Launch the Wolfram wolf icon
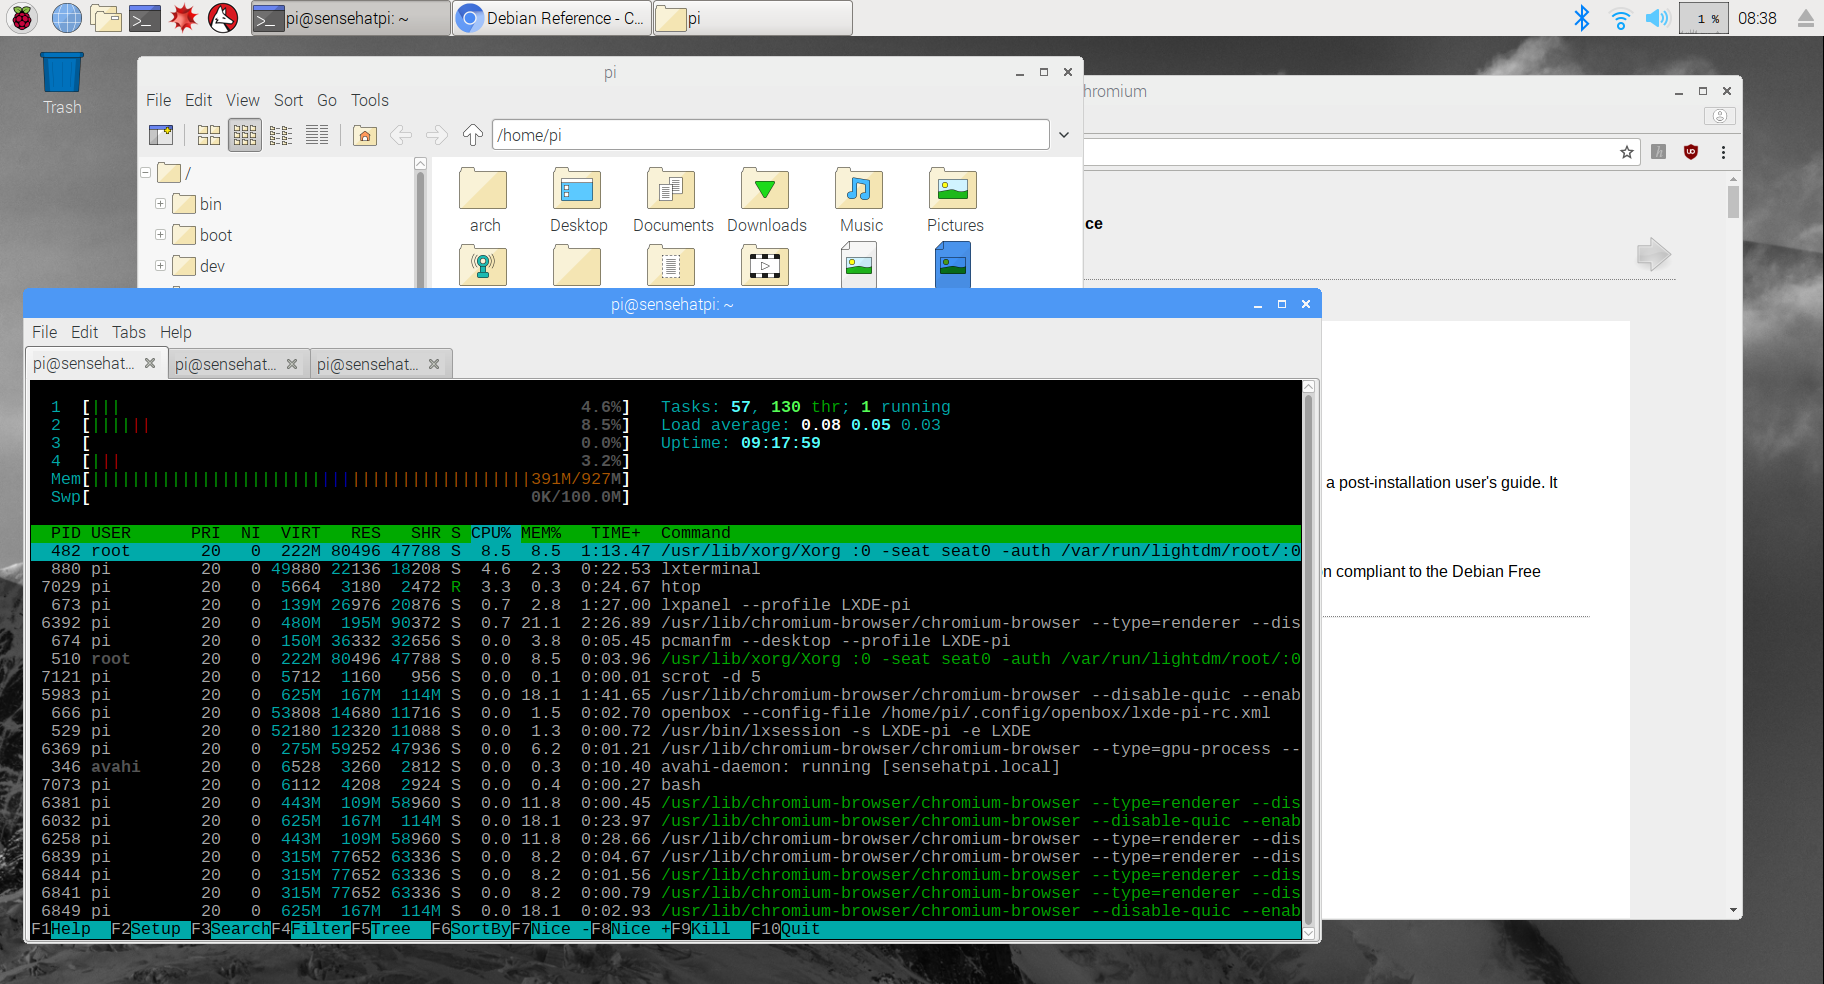 click(x=223, y=18)
